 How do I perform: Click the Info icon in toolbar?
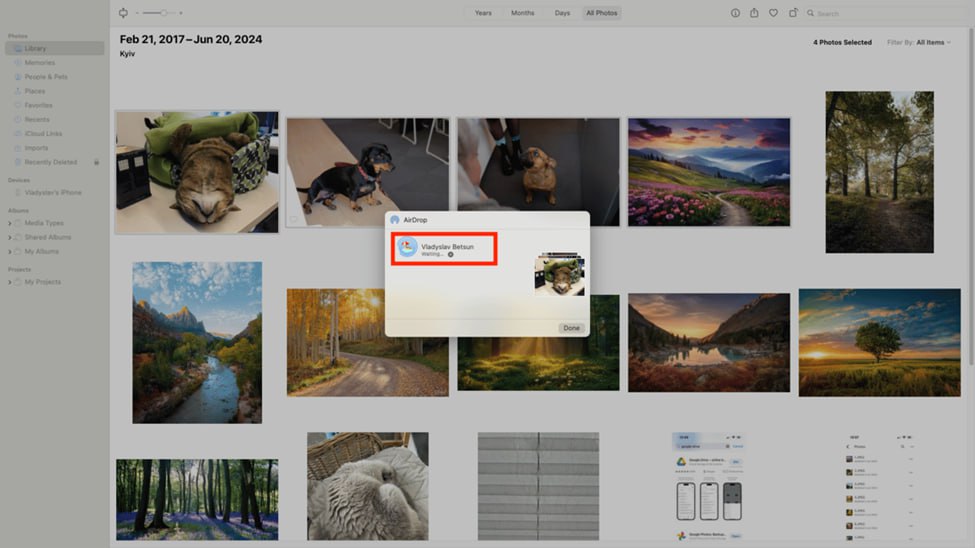click(x=735, y=13)
